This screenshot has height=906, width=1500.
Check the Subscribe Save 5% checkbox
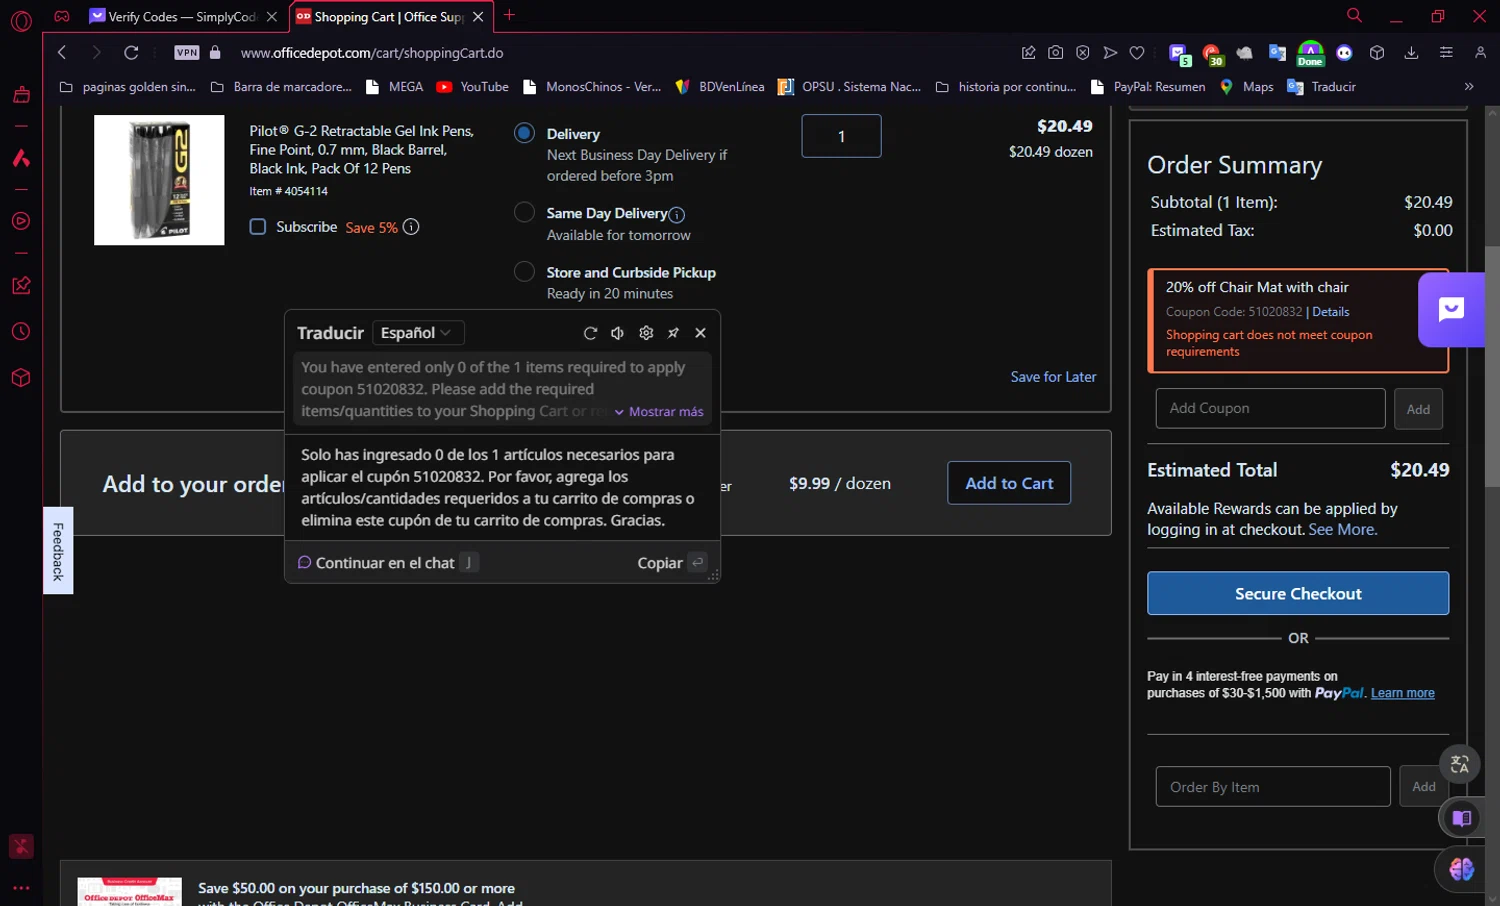pyautogui.click(x=258, y=227)
